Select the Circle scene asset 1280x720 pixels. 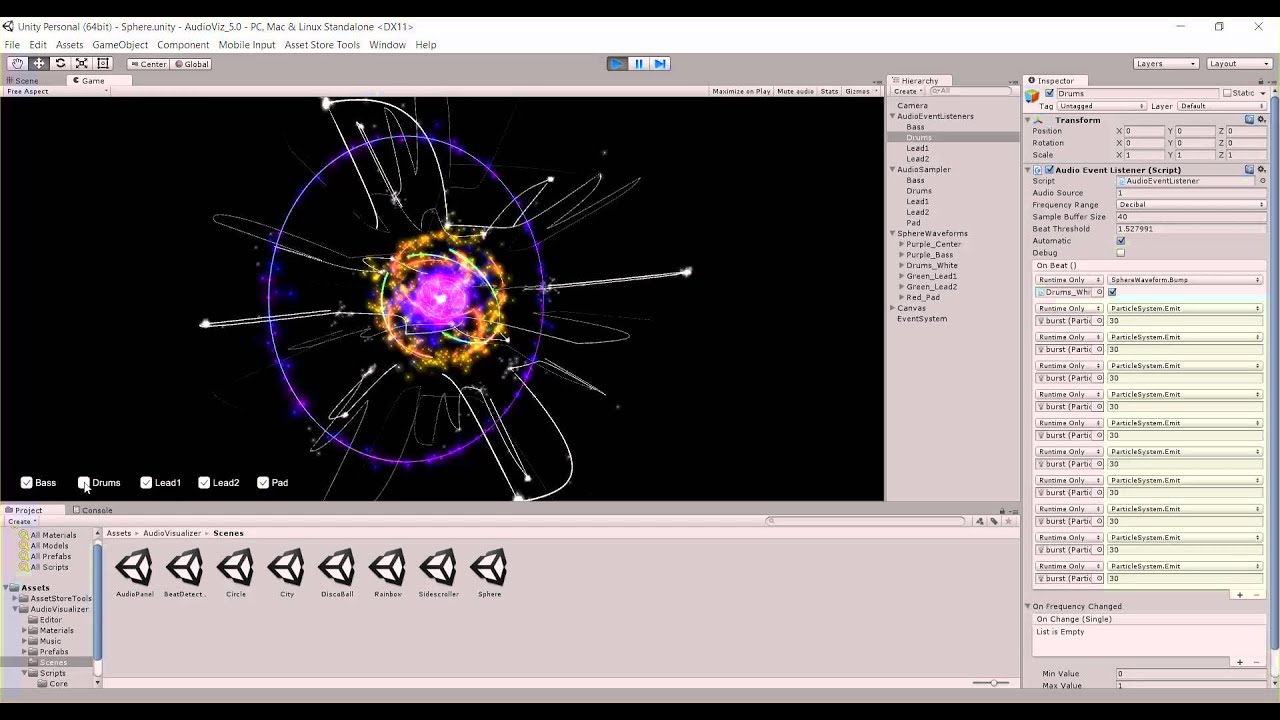(236, 573)
